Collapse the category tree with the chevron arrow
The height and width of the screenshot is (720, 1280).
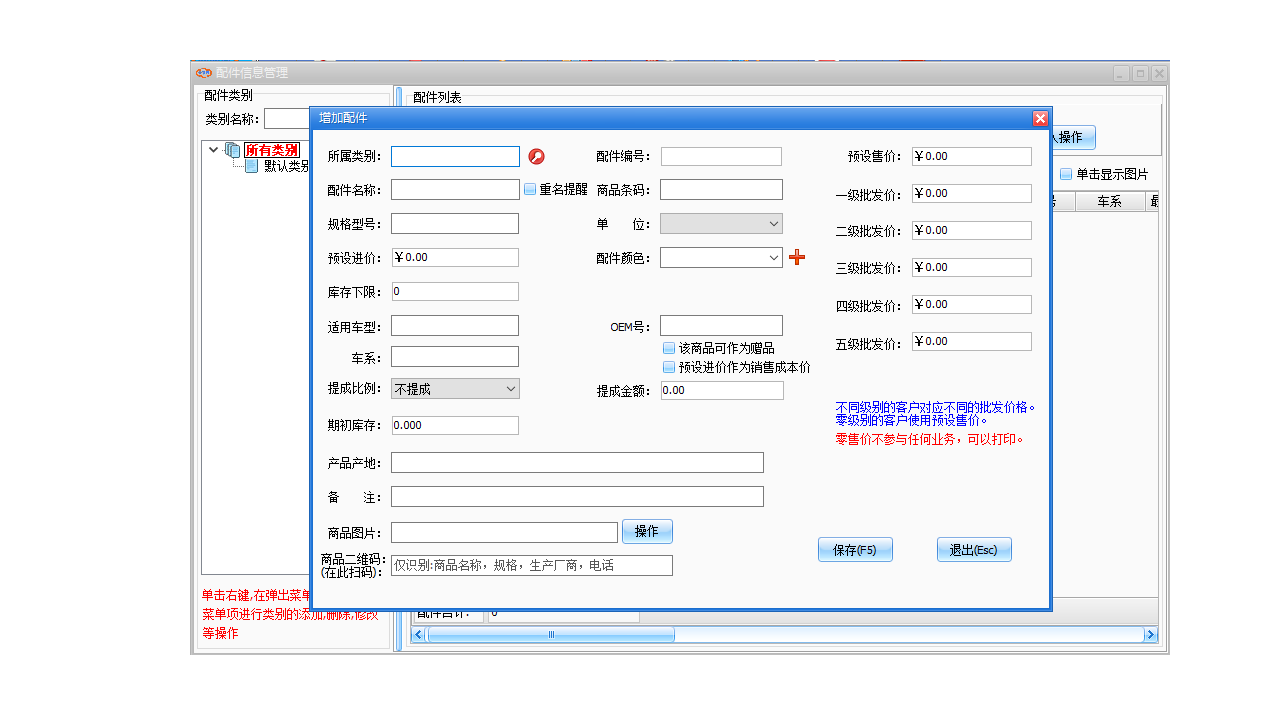pyautogui.click(x=213, y=148)
